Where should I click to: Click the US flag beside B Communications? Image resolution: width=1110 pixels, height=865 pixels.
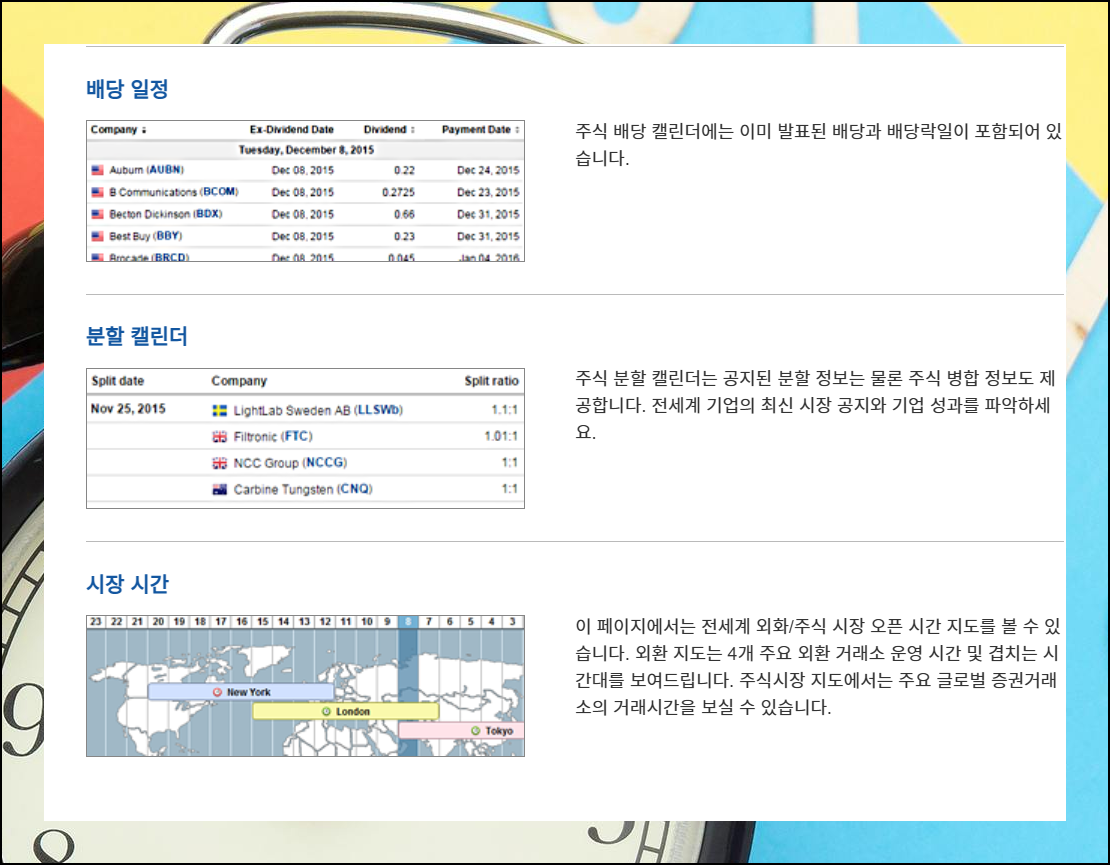pos(98,192)
